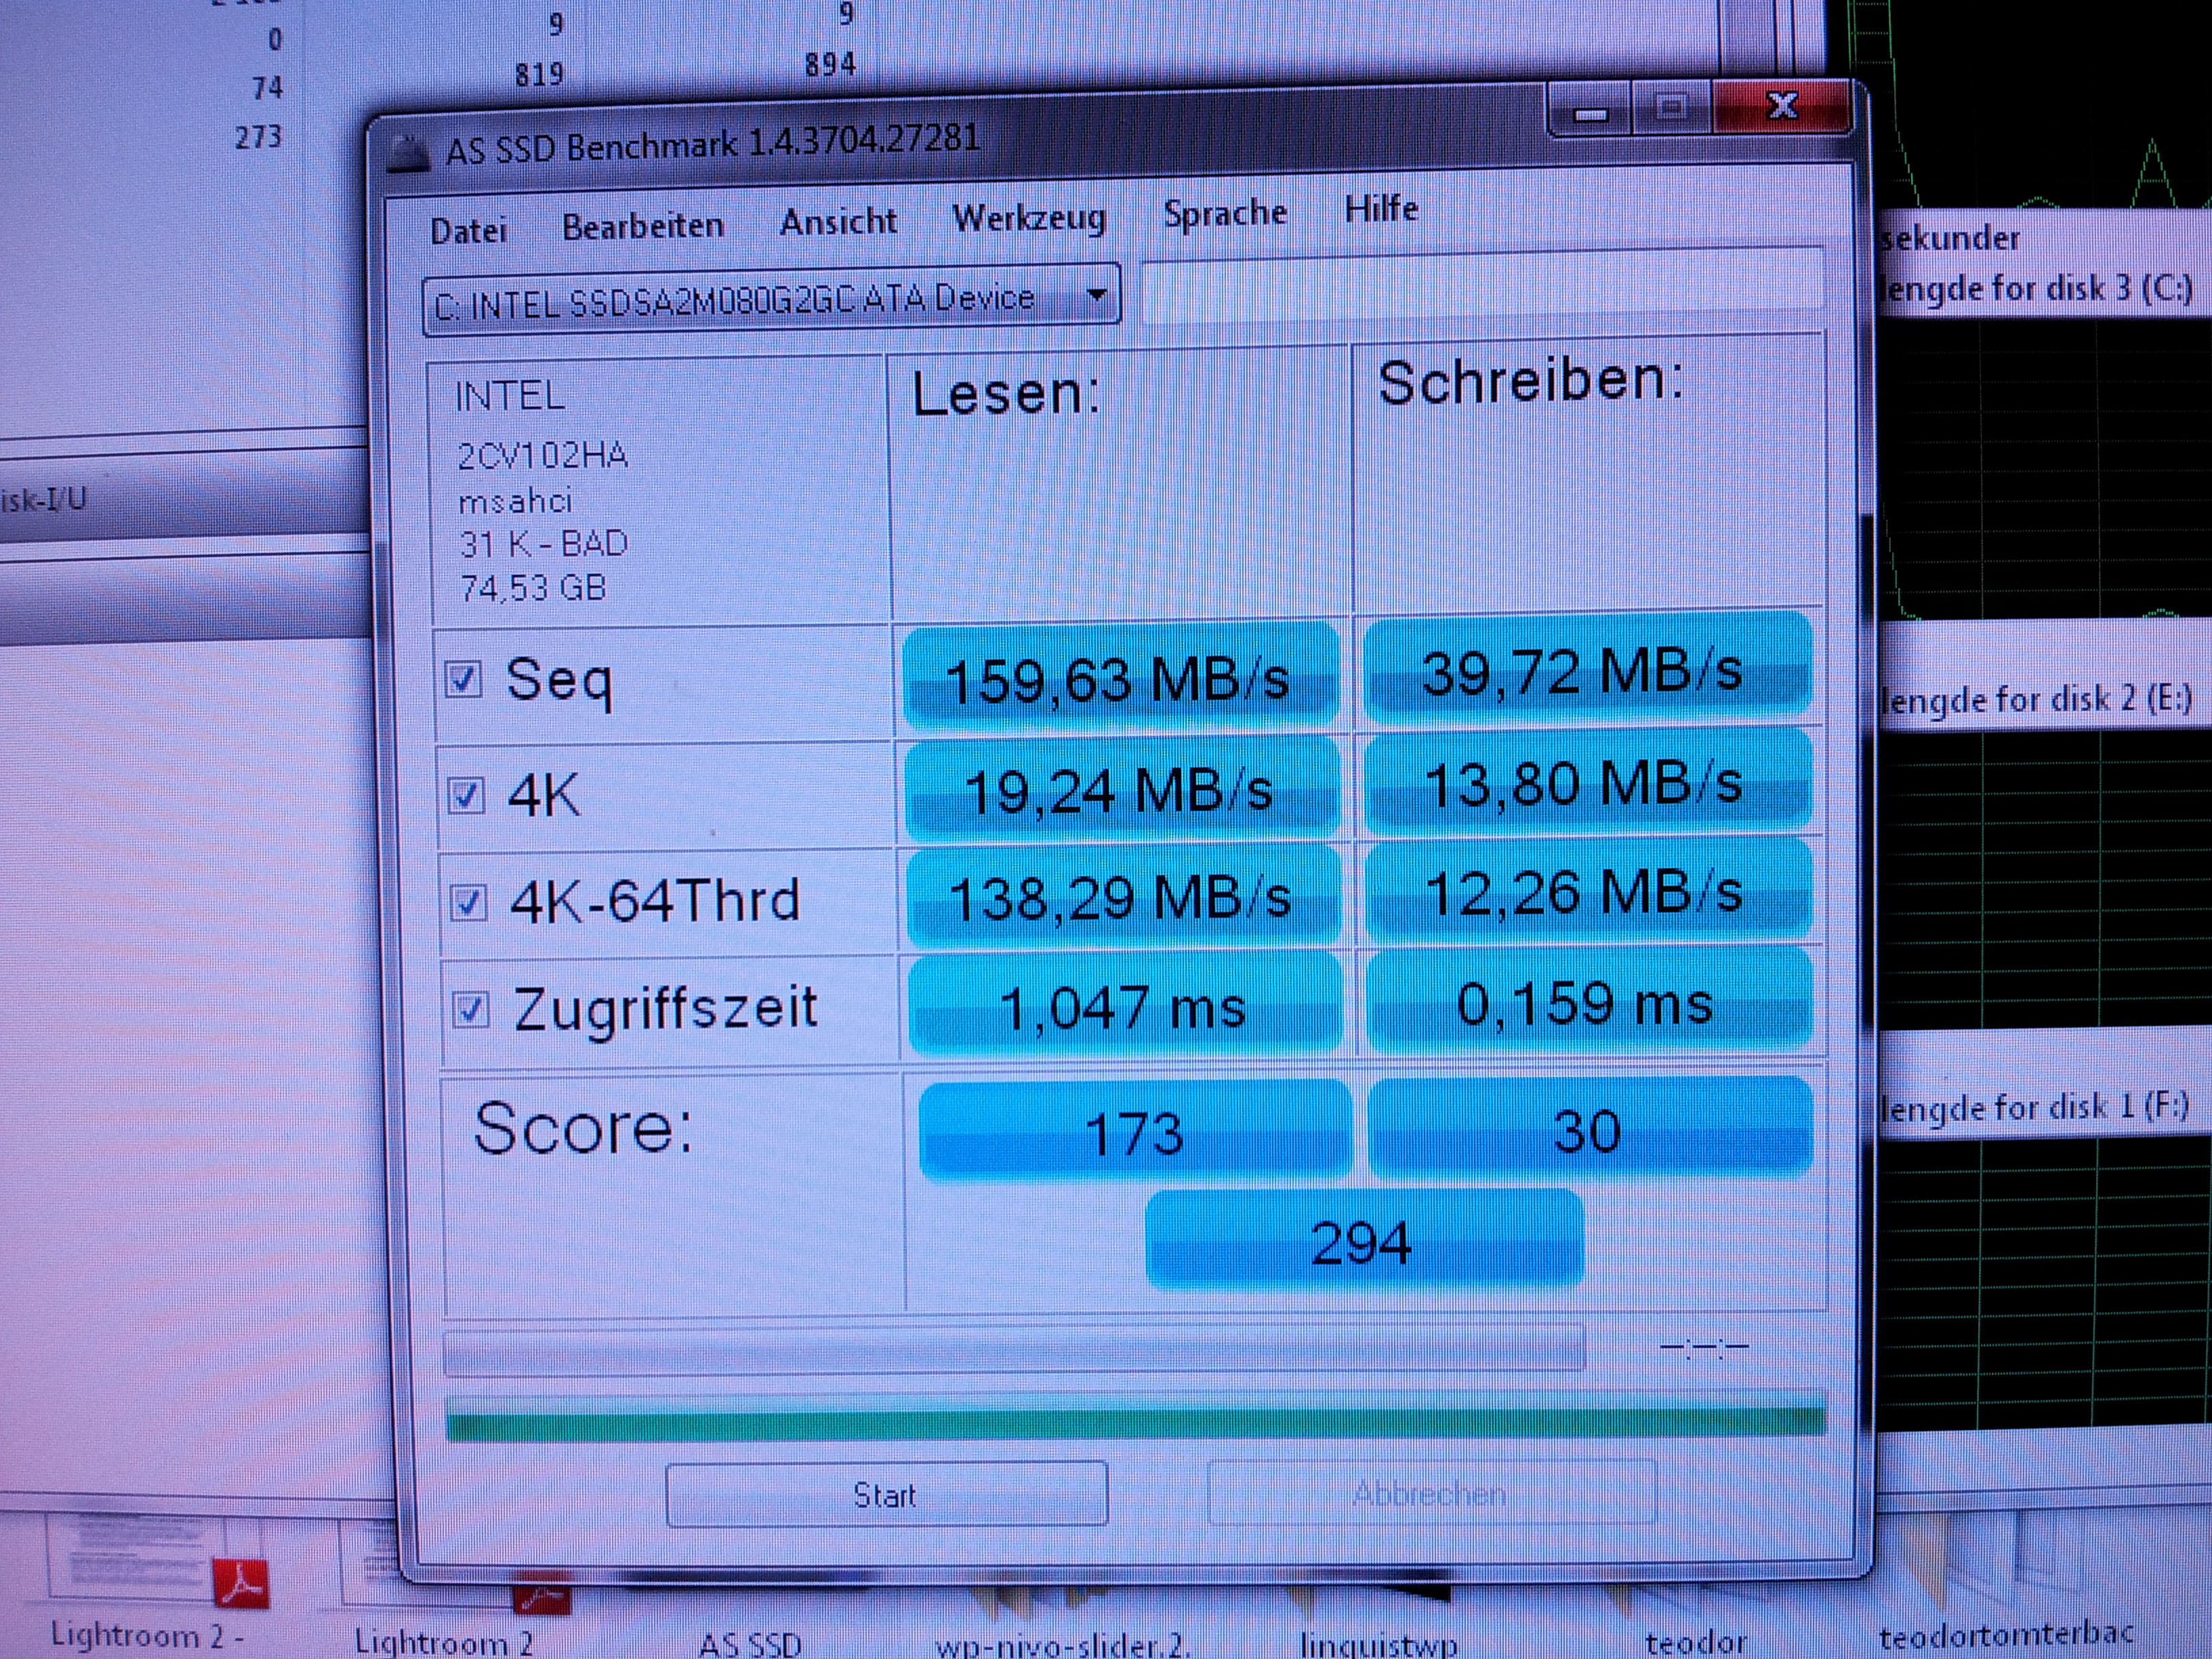Click the Lesen column header
The image size is (2212, 1659).
tap(1006, 392)
